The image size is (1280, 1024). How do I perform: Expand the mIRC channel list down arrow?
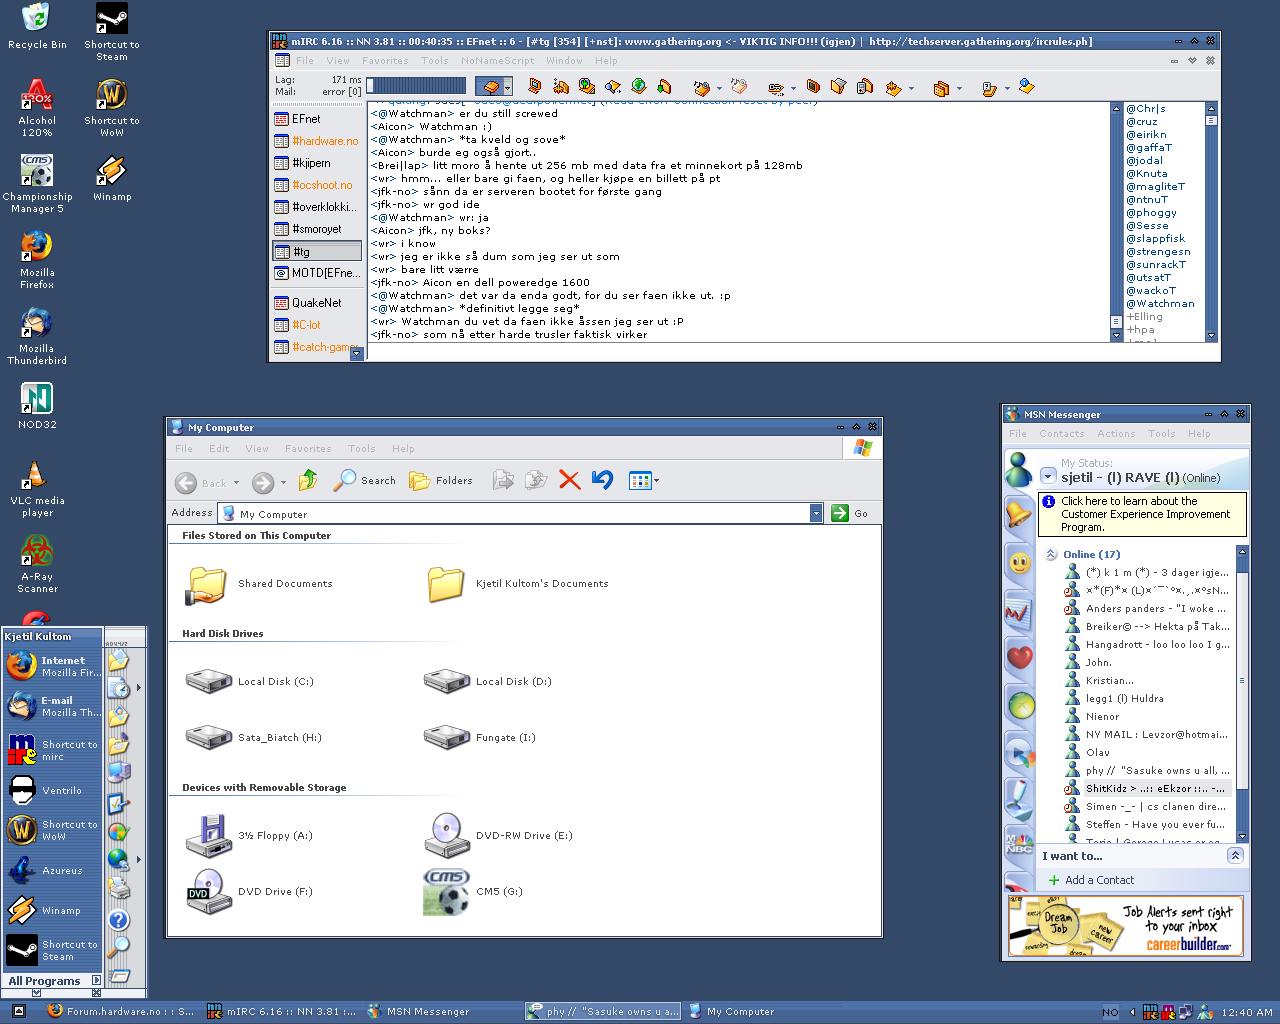[356, 353]
